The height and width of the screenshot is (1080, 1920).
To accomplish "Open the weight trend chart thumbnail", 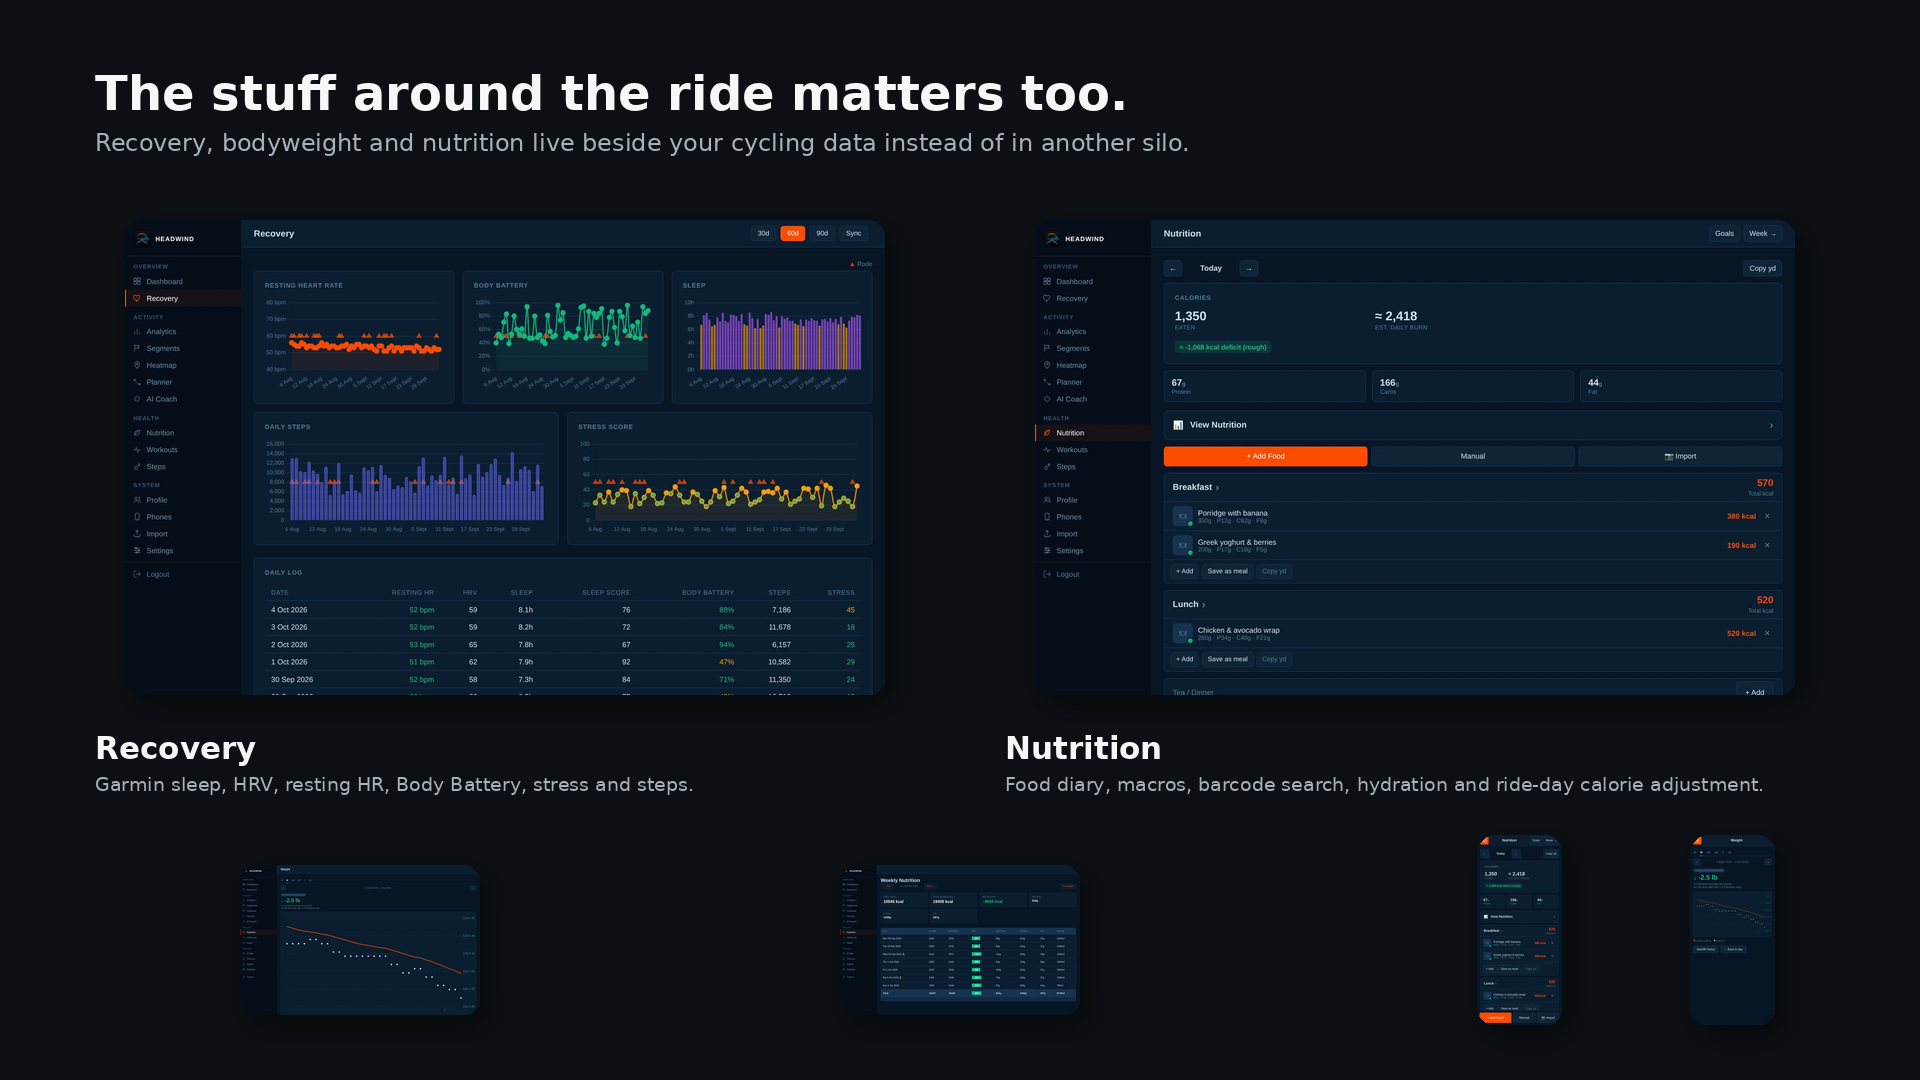I will click(x=360, y=940).
